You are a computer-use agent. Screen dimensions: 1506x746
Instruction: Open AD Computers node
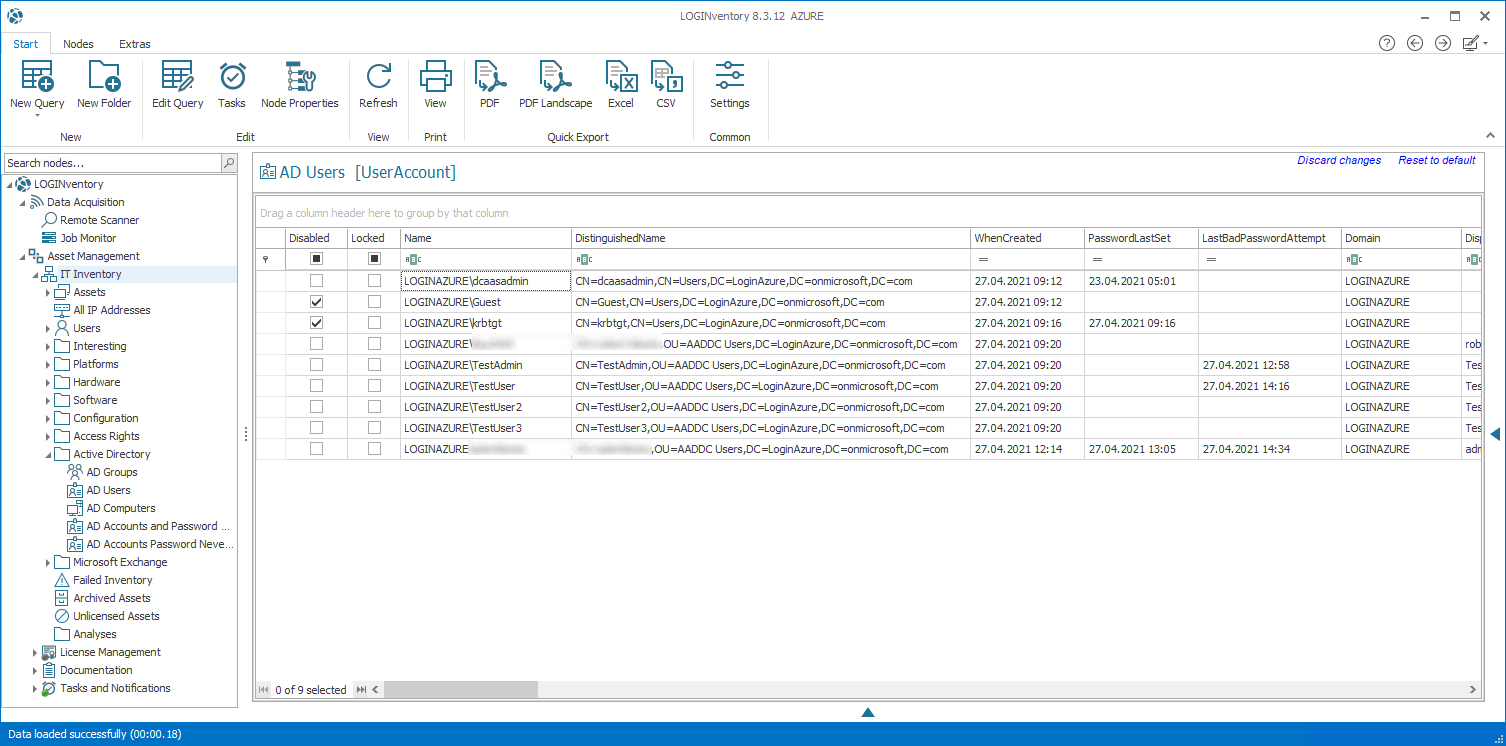(x=121, y=508)
